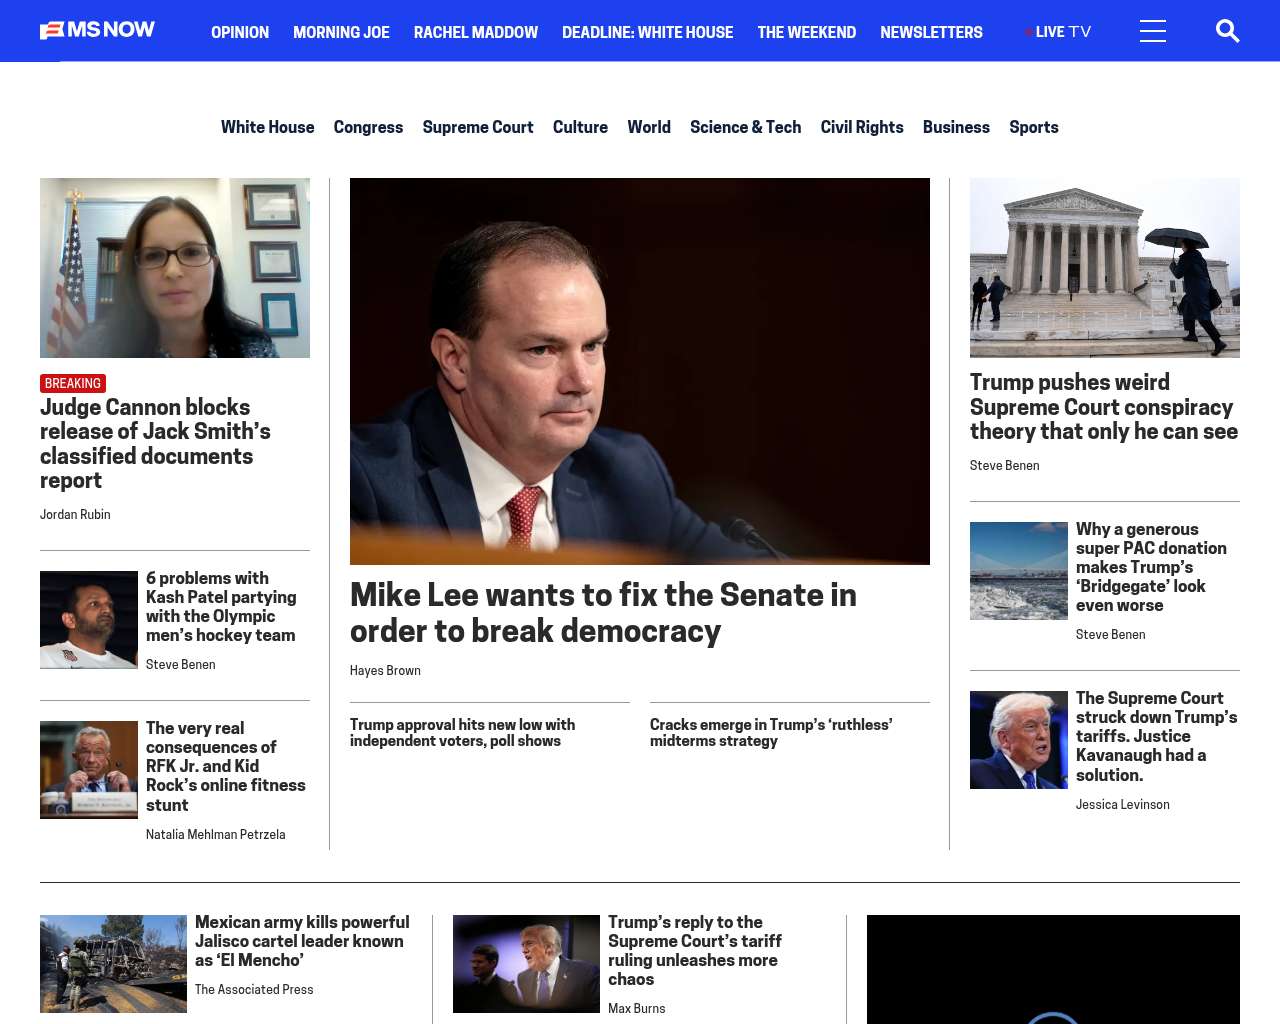Select the Business topic
The image size is (1280, 1024).
(x=956, y=127)
